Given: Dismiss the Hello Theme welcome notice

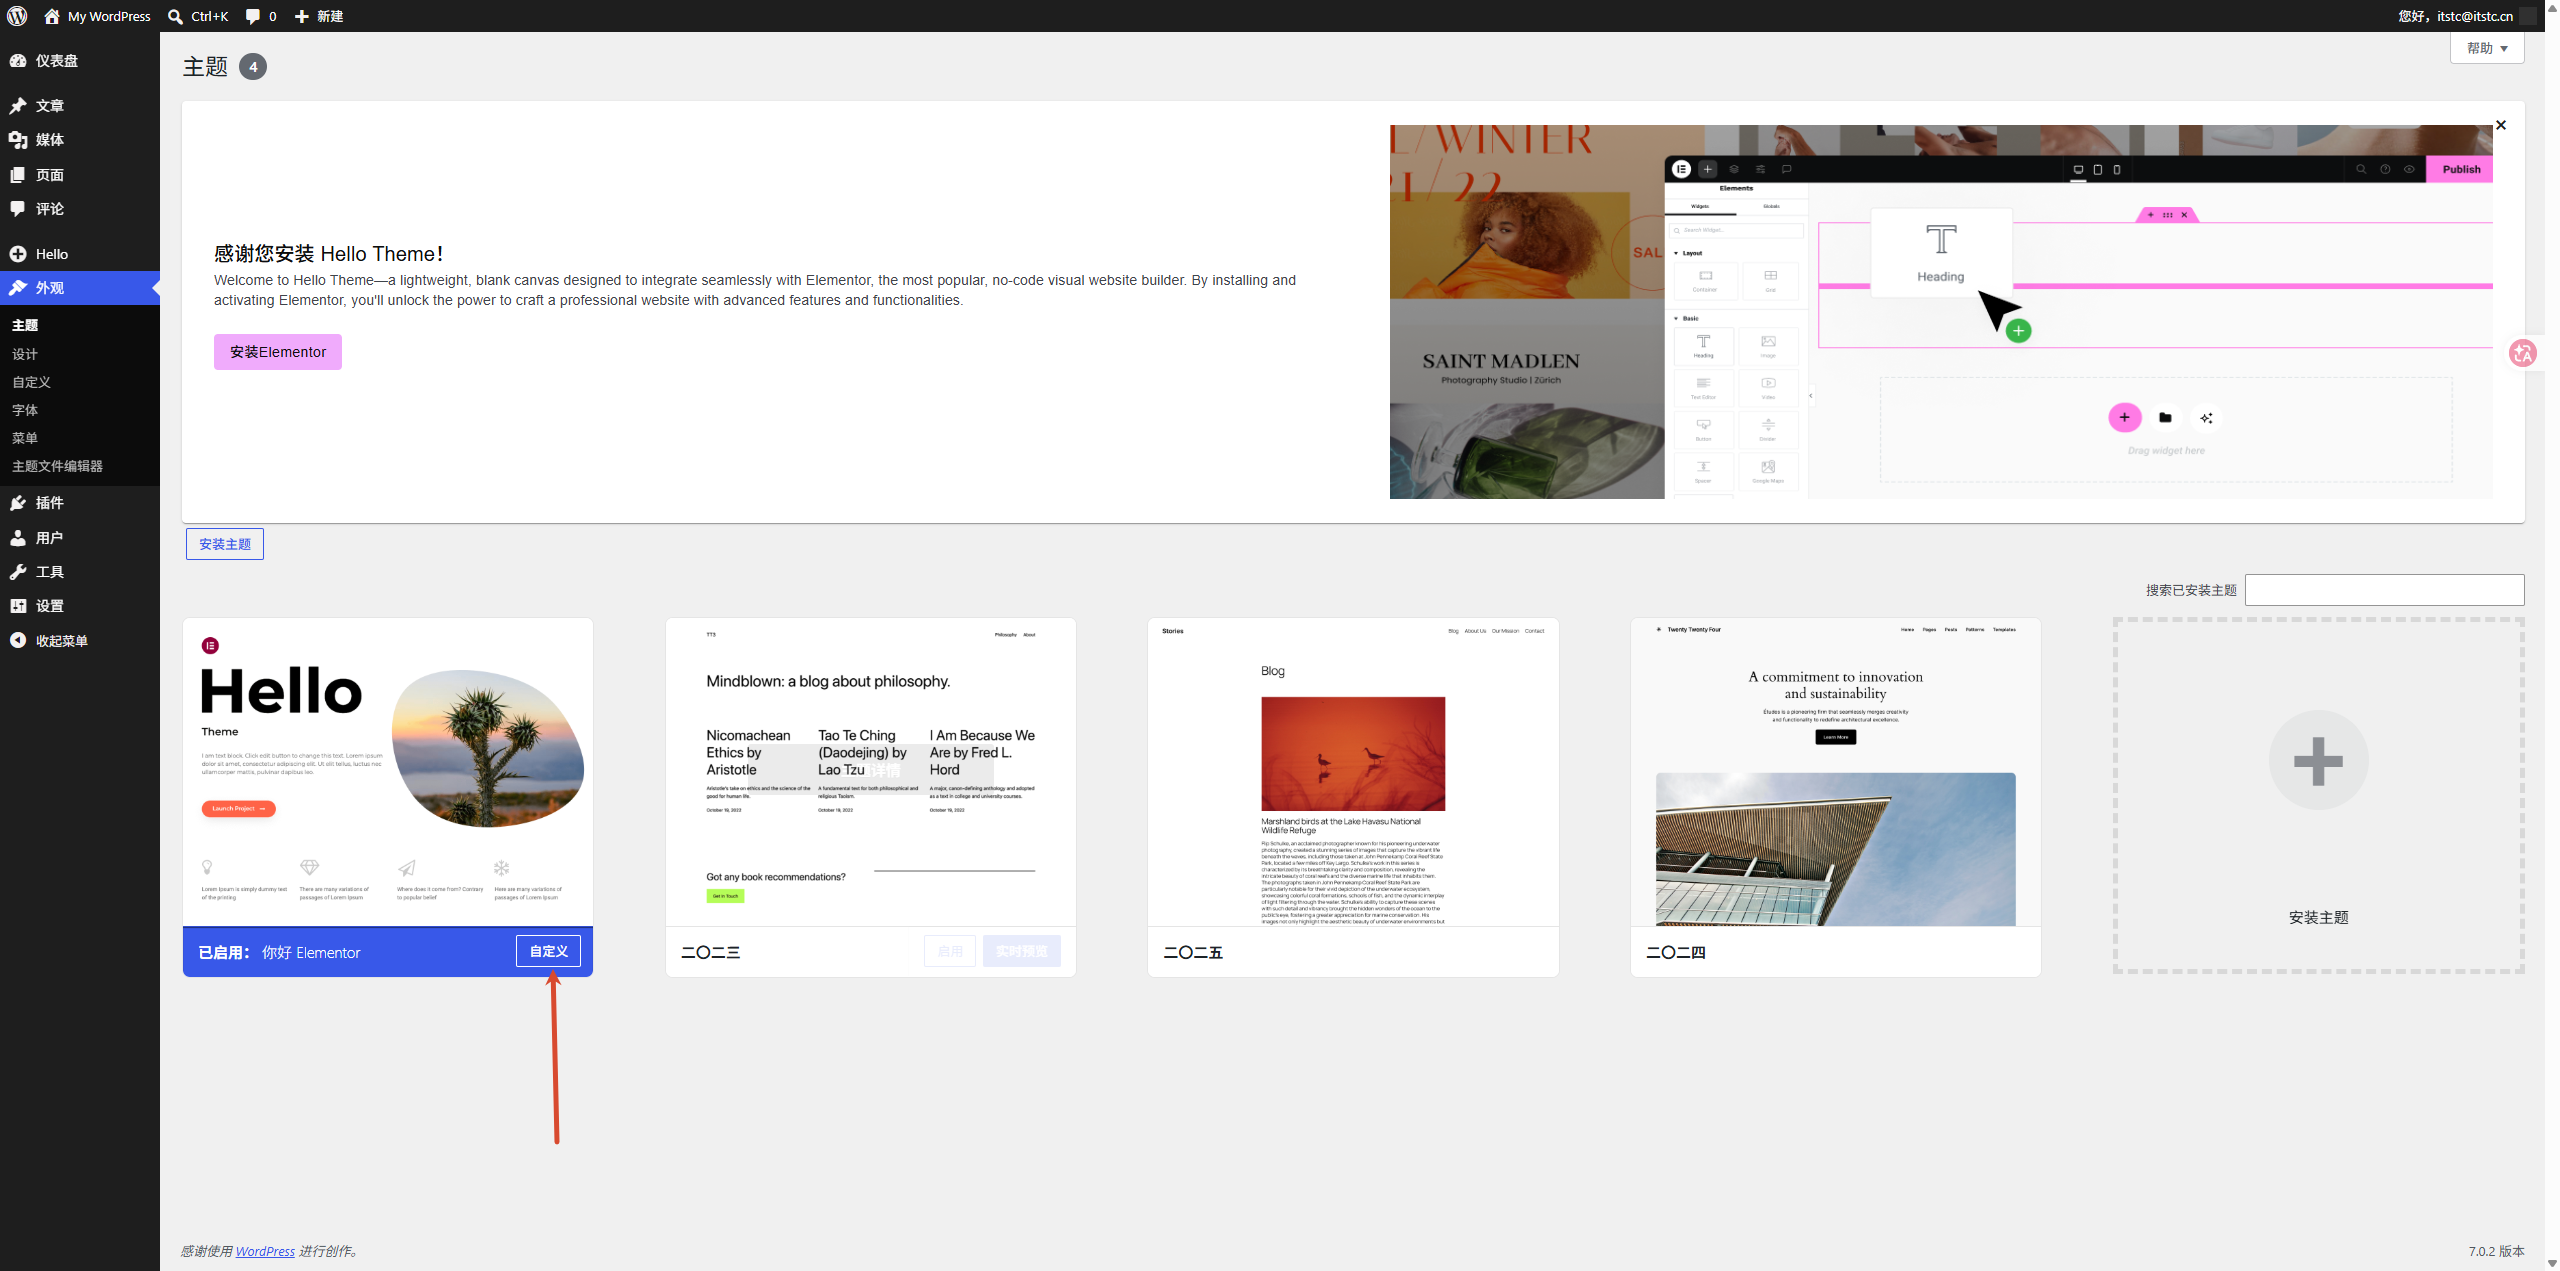Looking at the screenshot, I should (x=2501, y=125).
